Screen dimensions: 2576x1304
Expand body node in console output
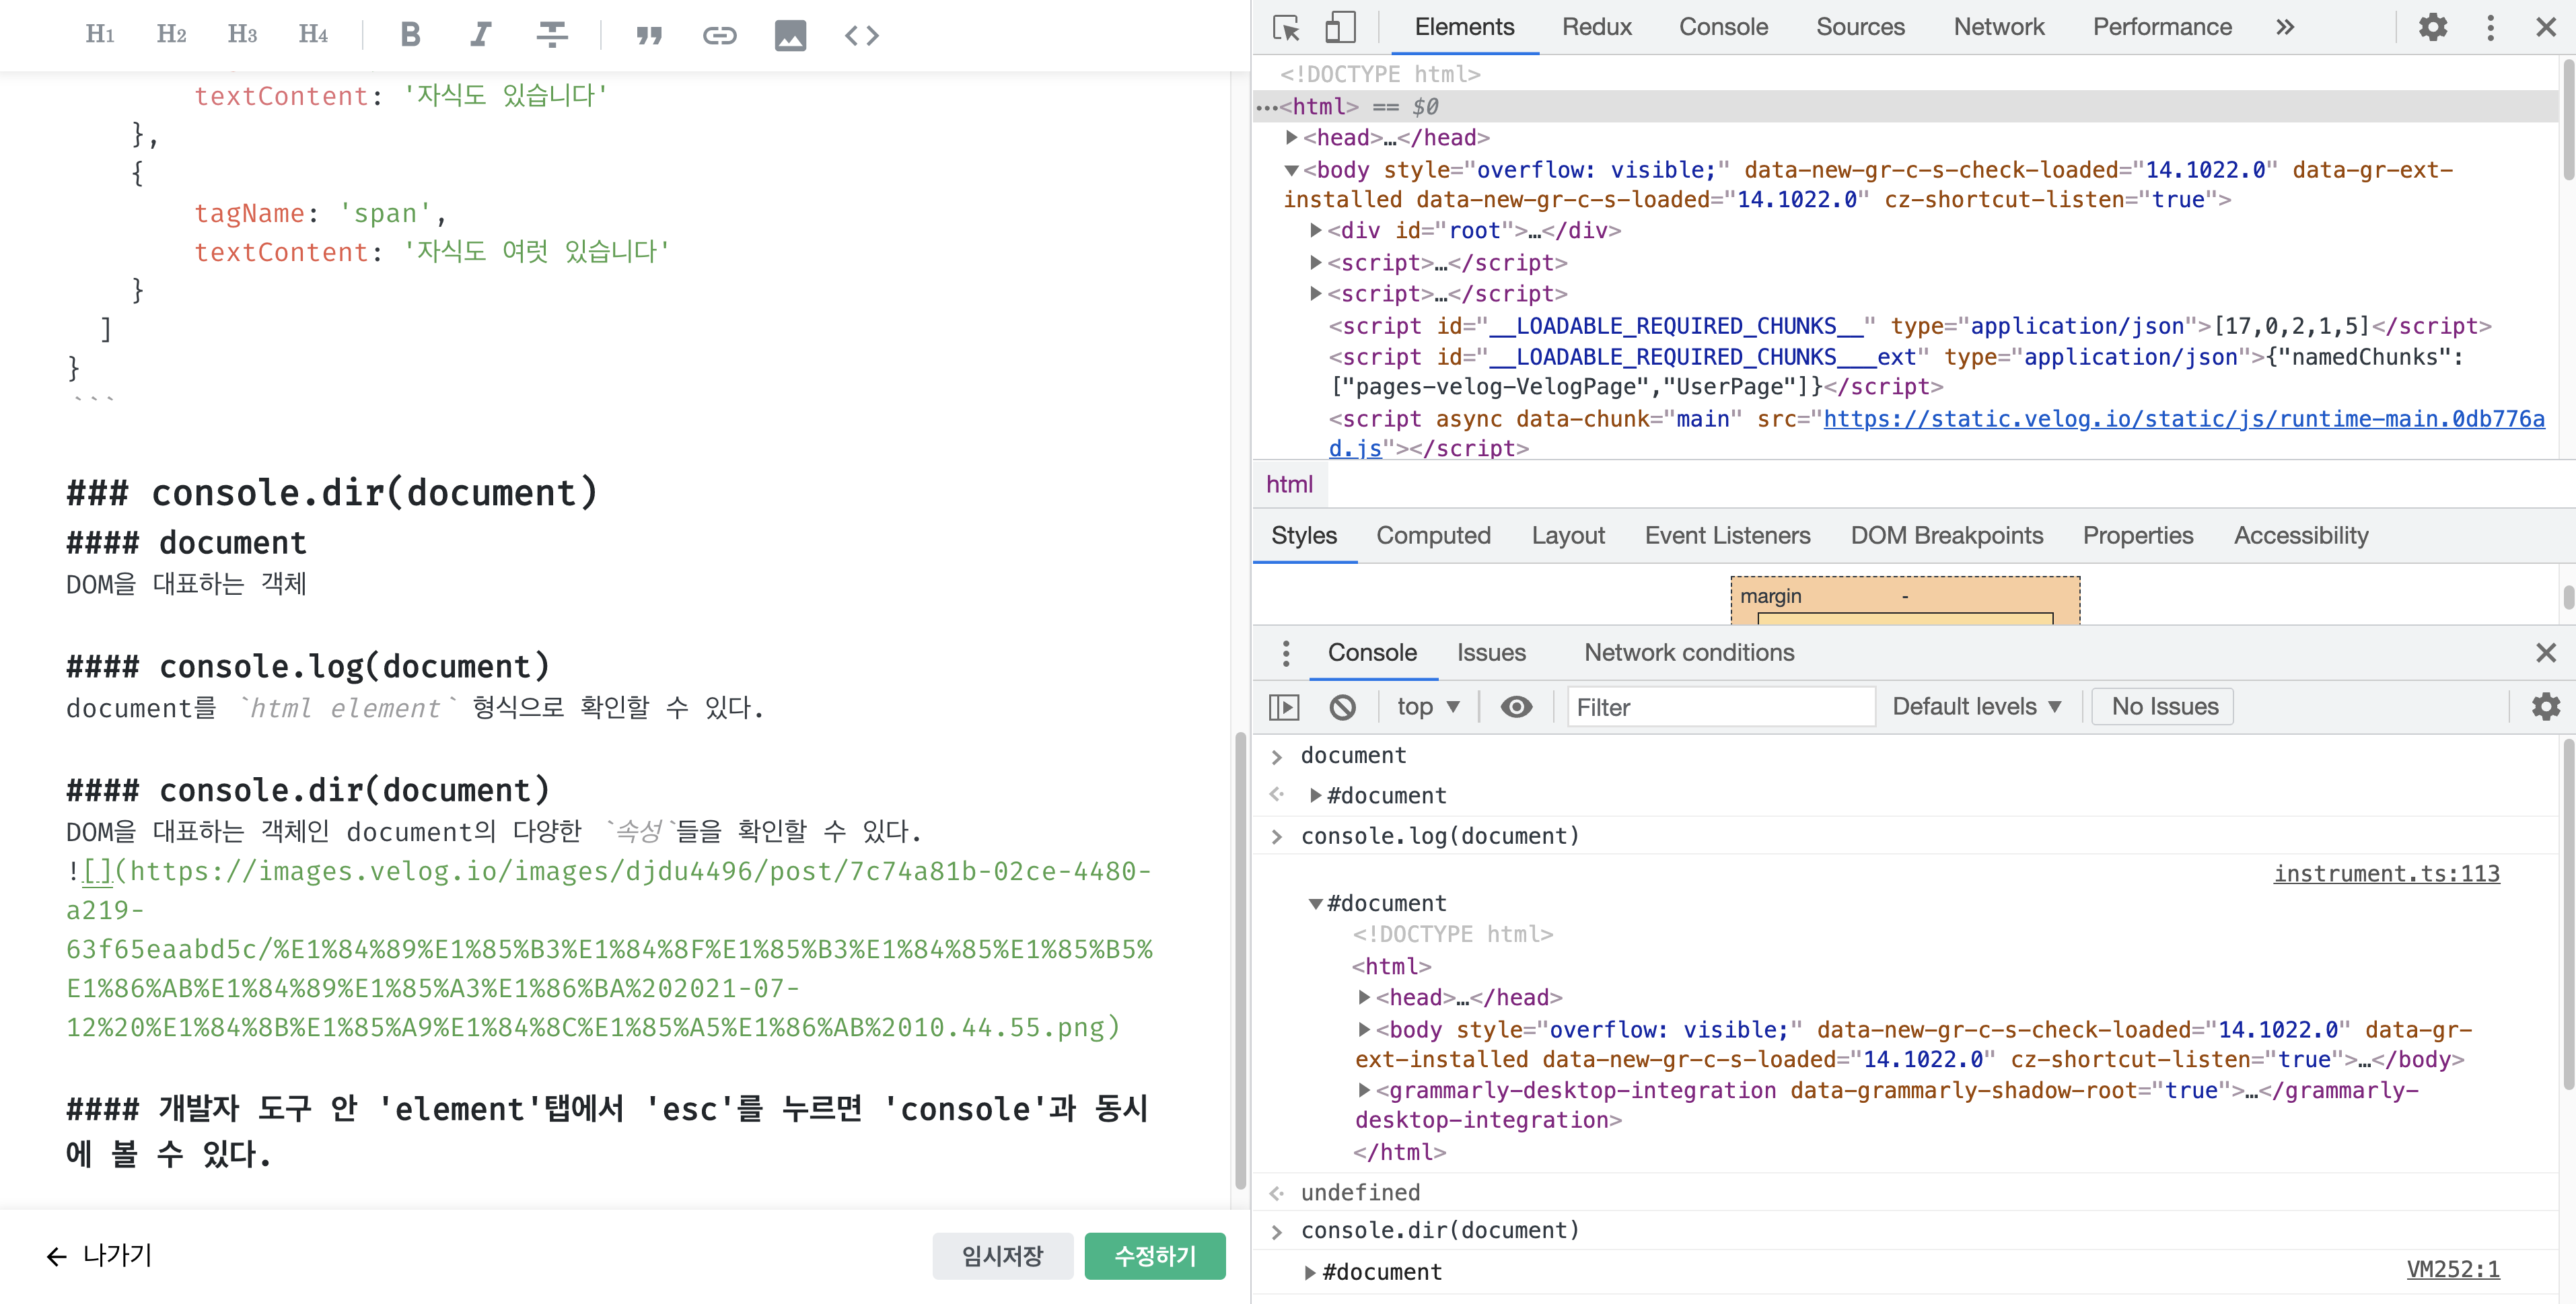point(1364,1029)
